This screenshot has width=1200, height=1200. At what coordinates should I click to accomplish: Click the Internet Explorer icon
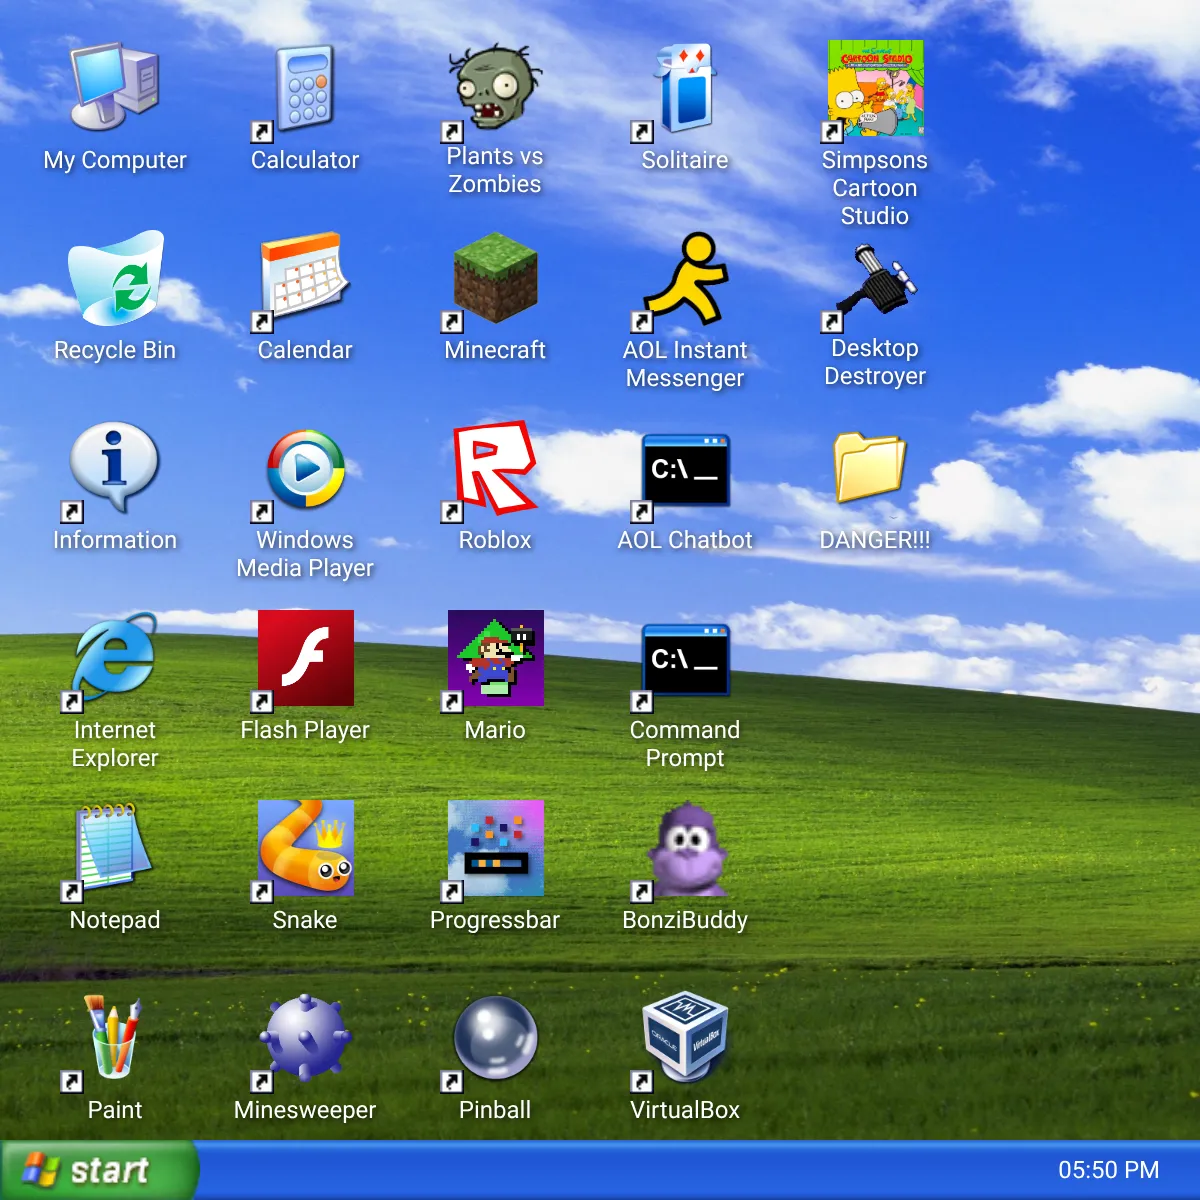115,660
